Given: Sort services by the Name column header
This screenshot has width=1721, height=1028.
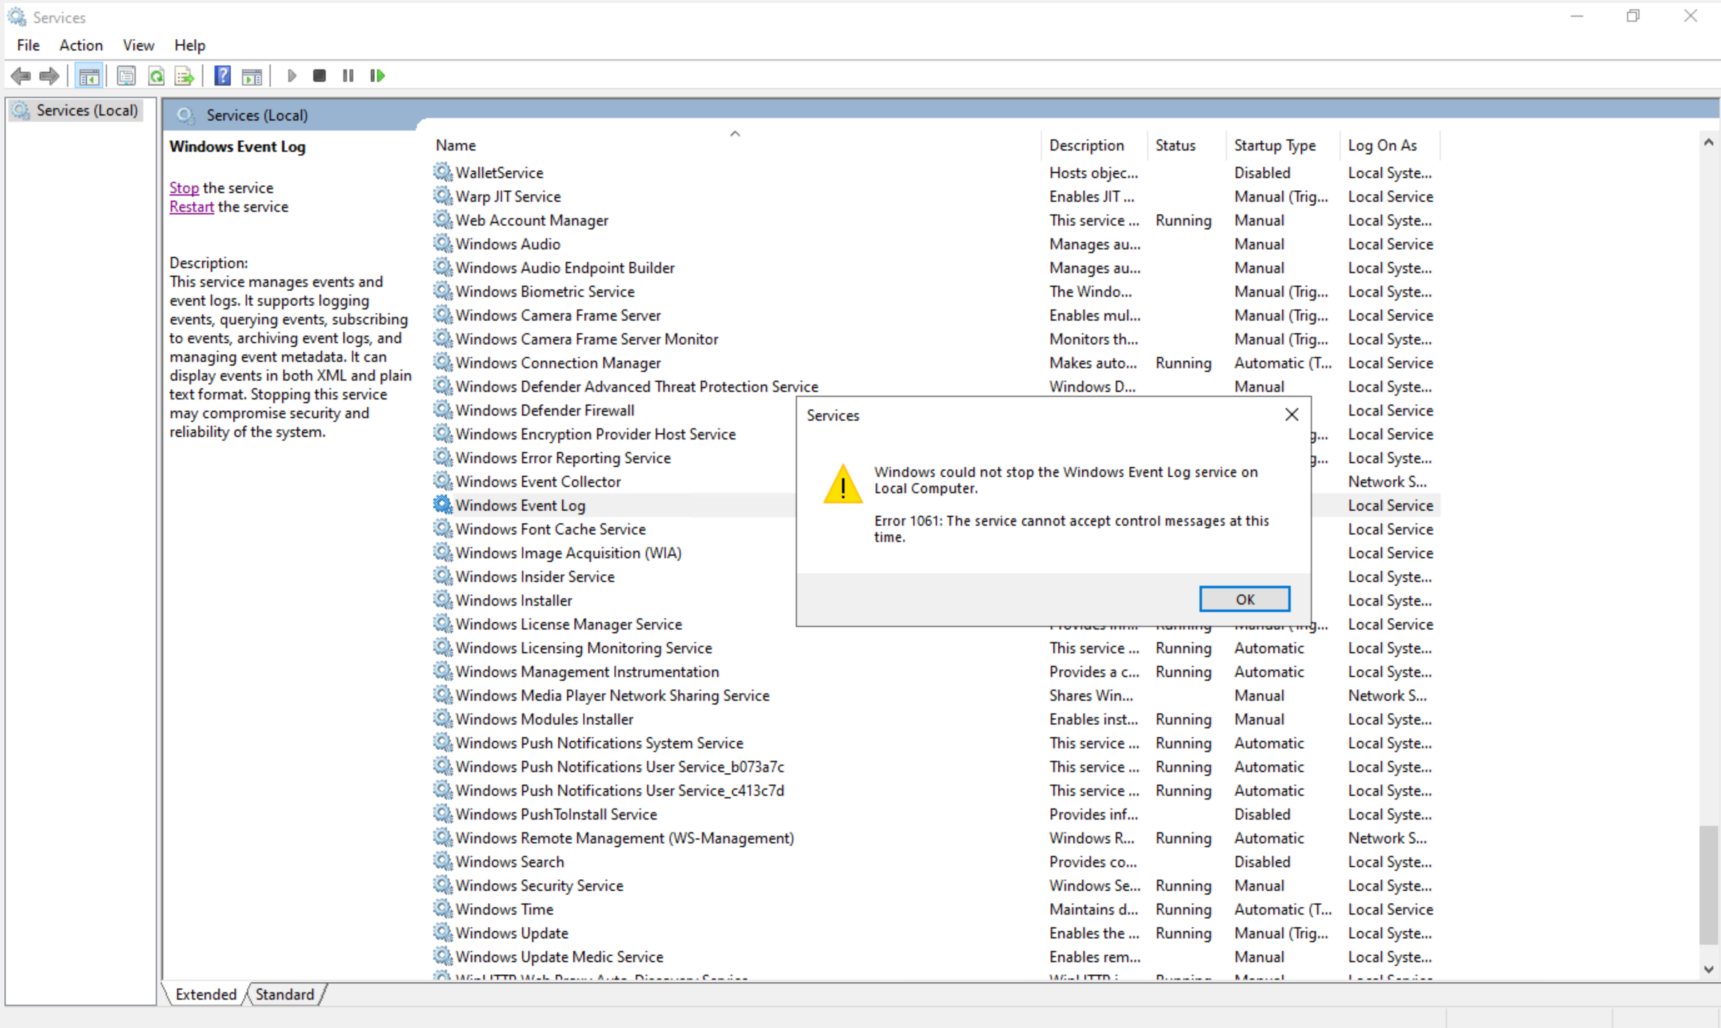Looking at the screenshot, I should point(735,145).
